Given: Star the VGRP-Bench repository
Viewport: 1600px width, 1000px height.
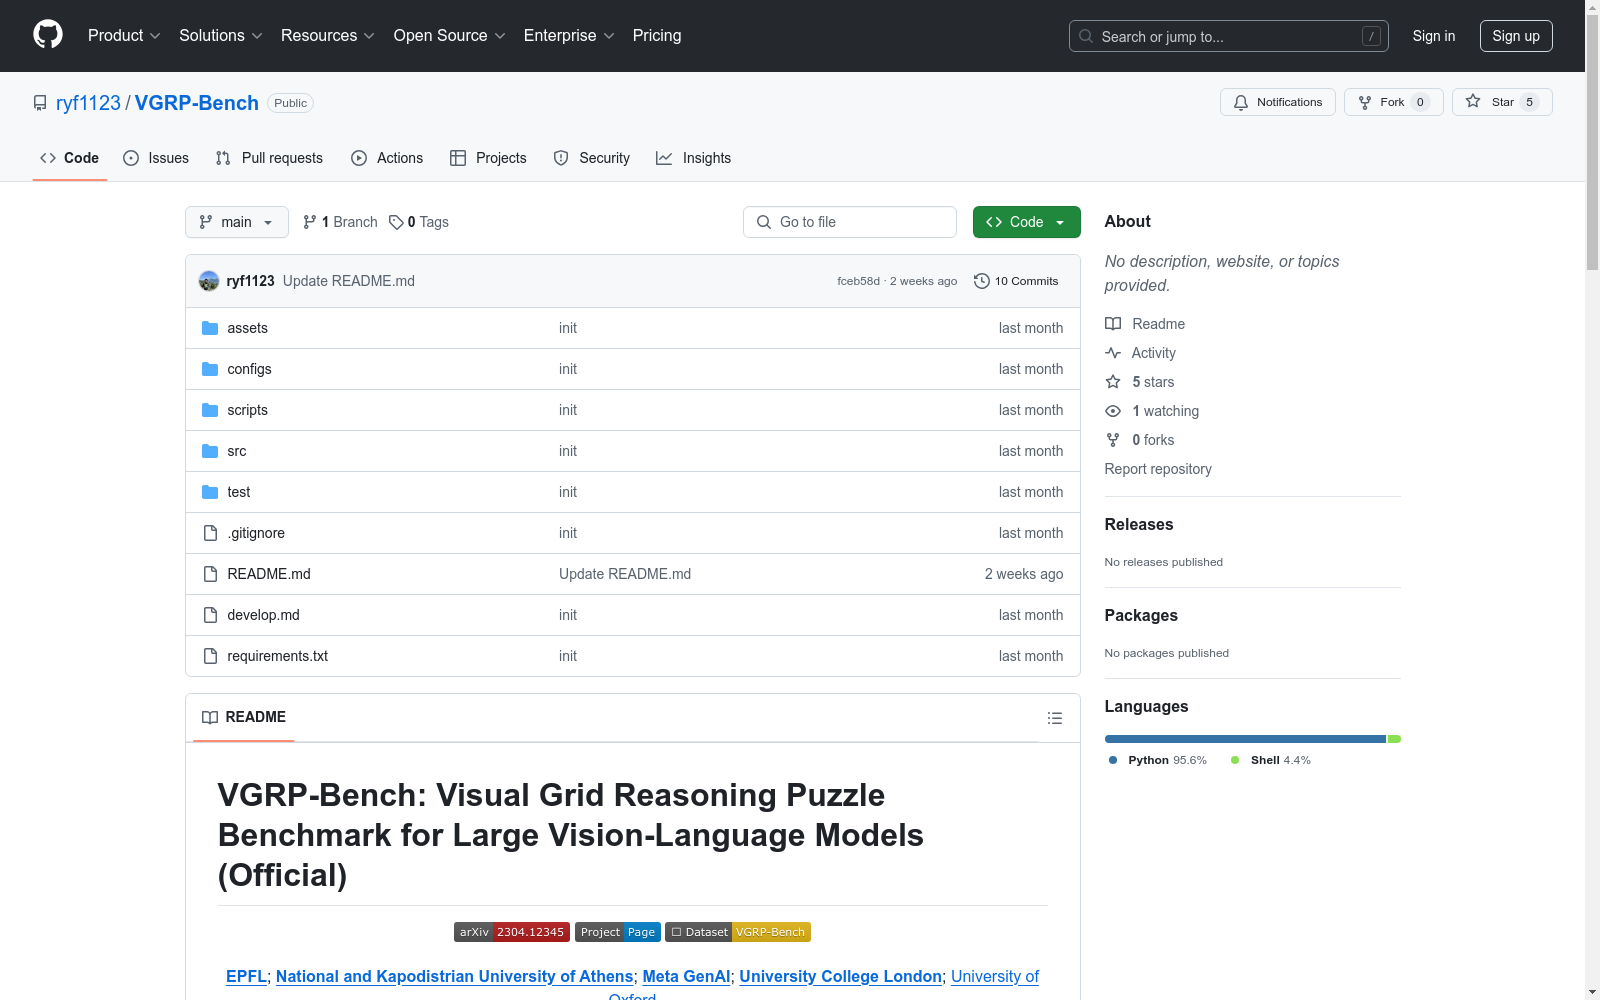Looking at the screenshot, I should (1502, 102).
